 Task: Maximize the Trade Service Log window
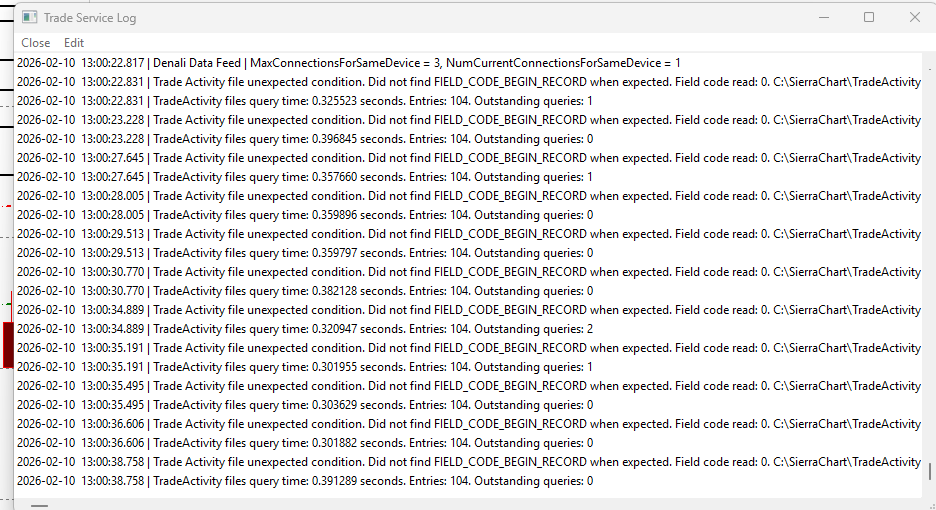(x=869, y=18)
